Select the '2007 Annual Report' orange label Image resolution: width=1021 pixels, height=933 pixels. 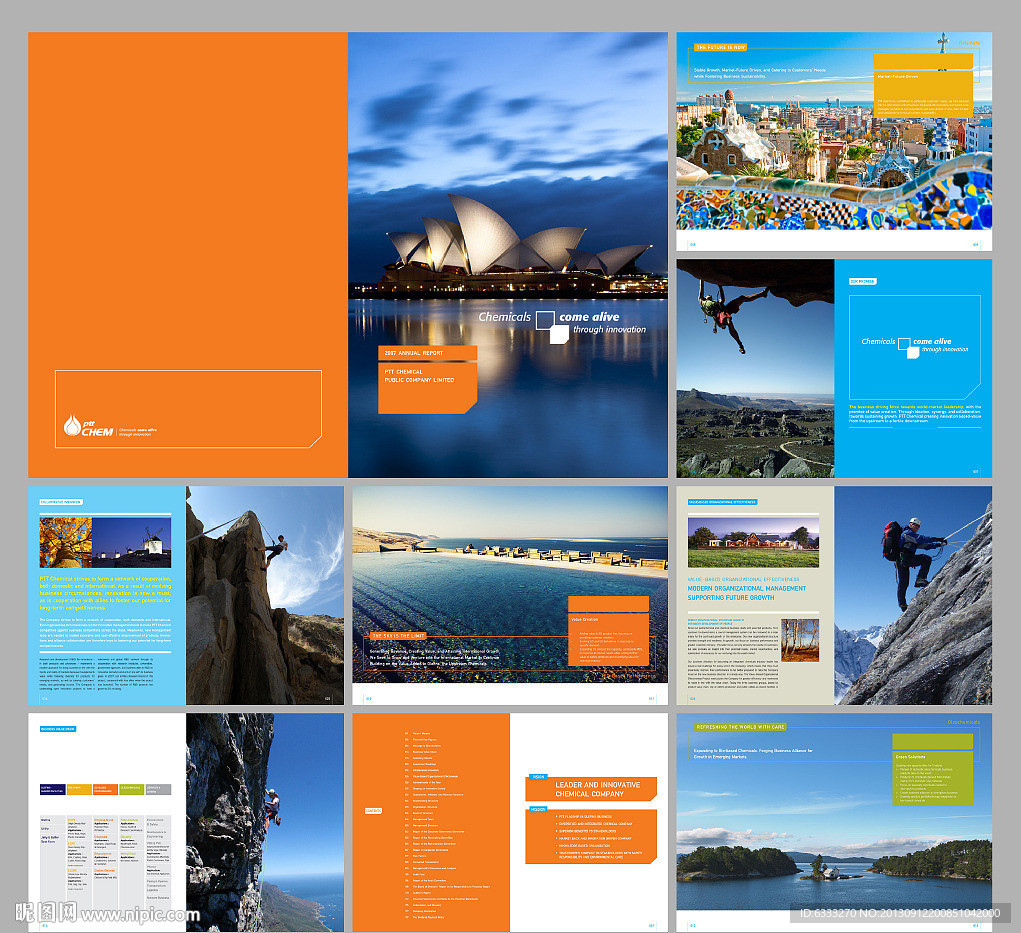[x=427, y=352]
